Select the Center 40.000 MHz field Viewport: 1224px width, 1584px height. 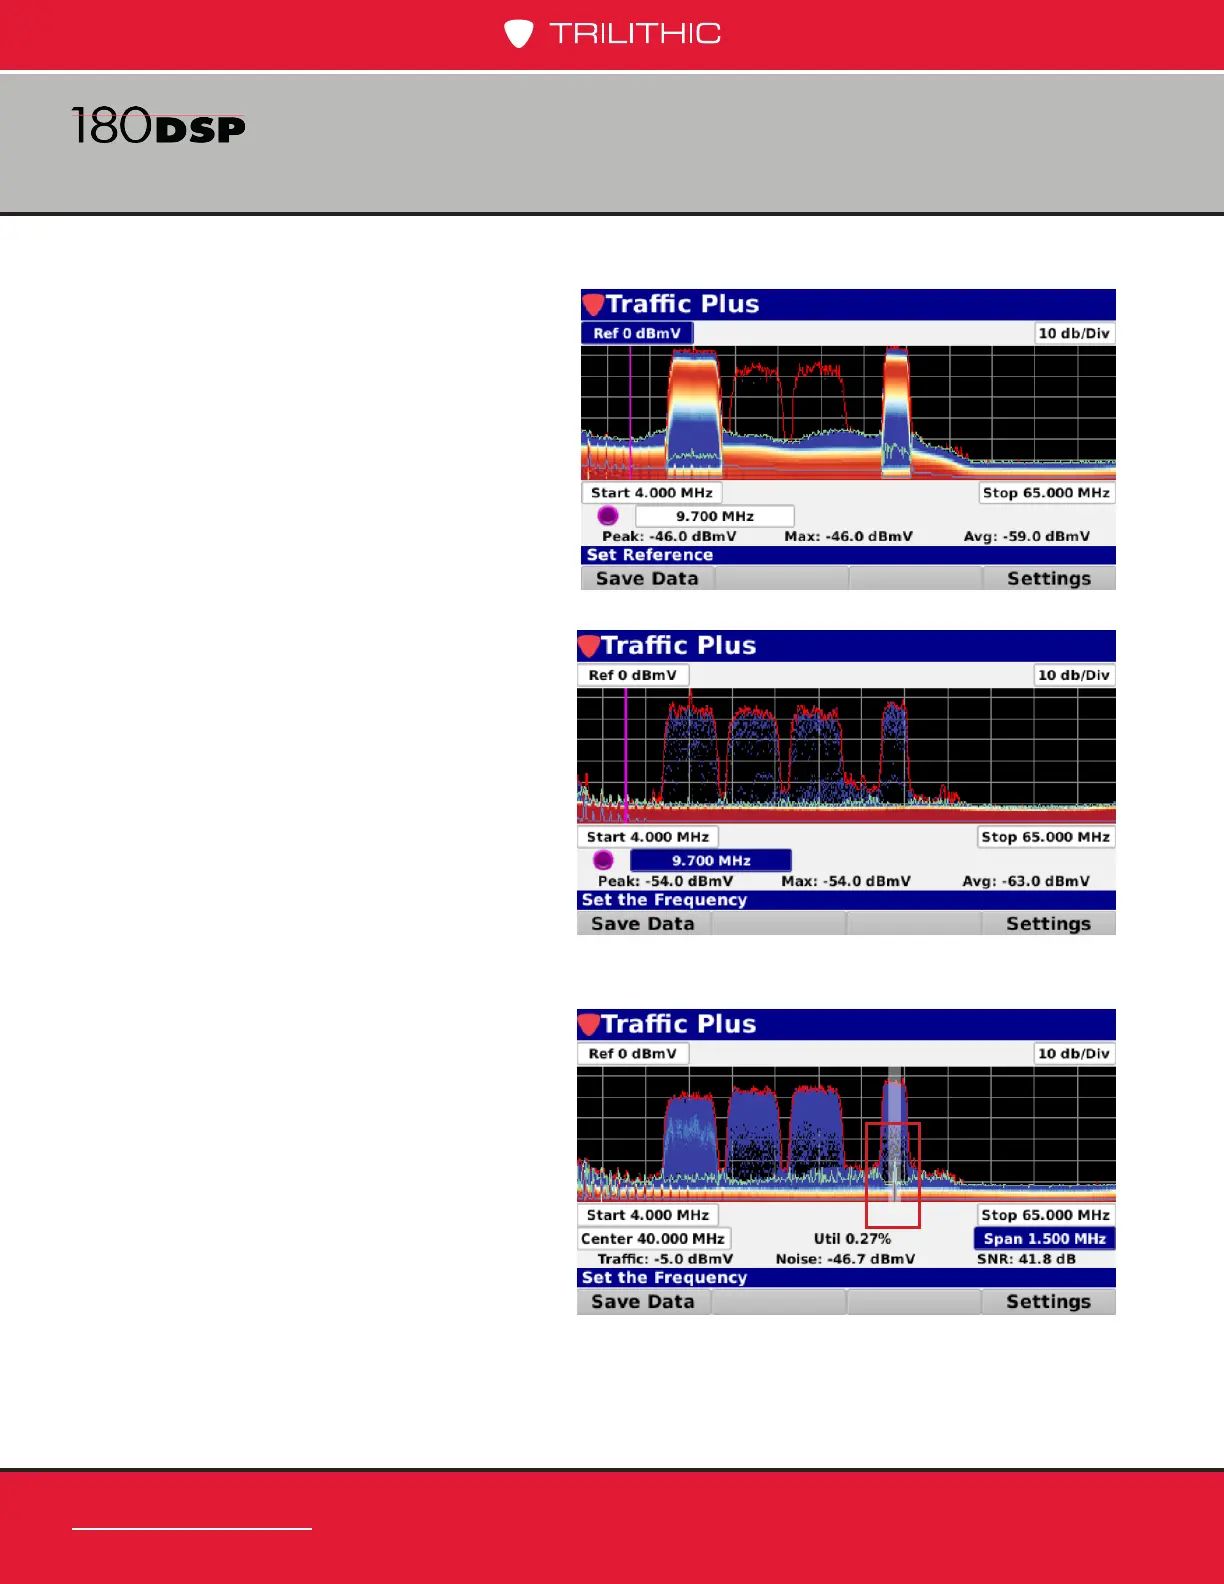(654, 1238)
